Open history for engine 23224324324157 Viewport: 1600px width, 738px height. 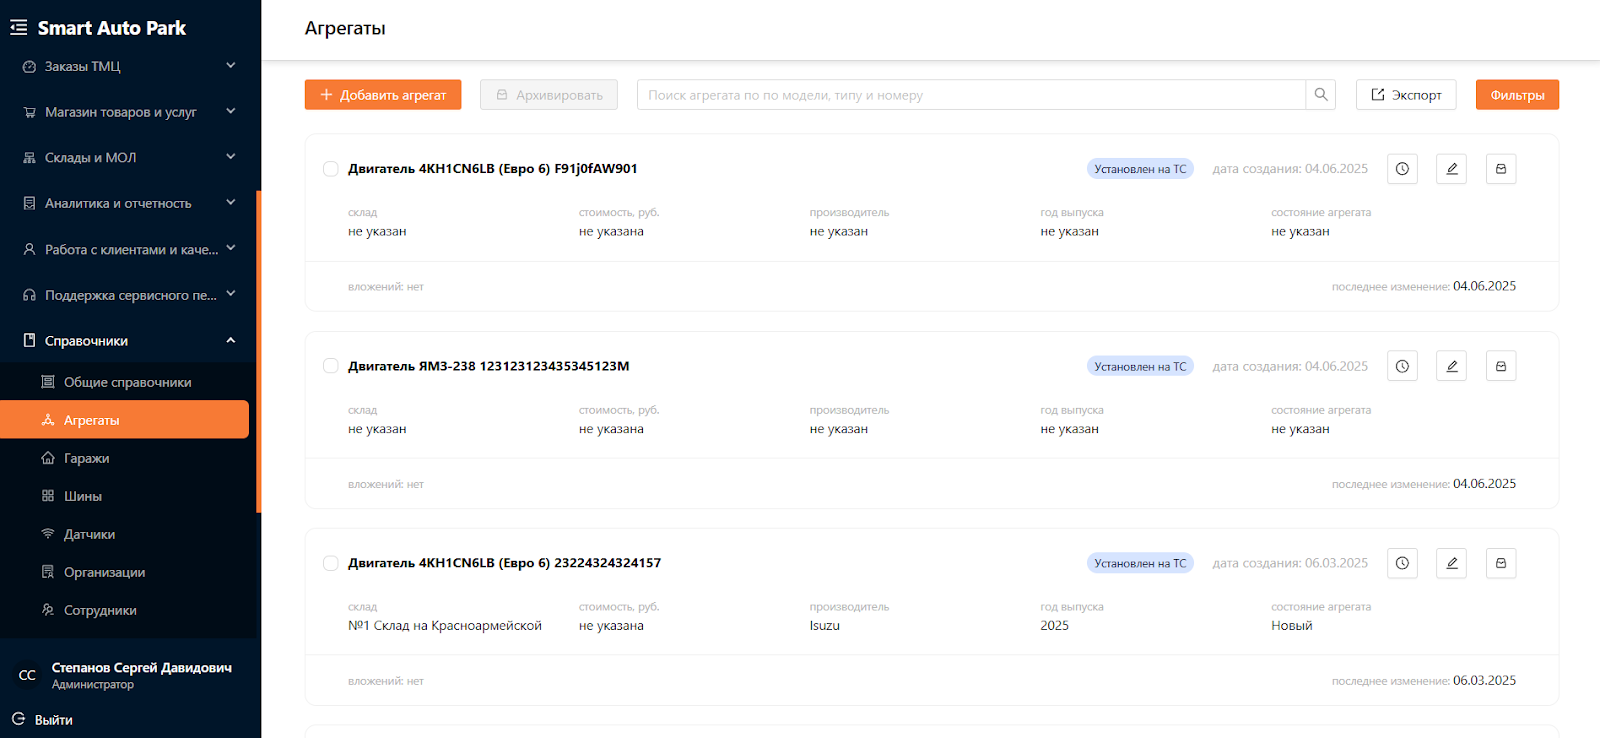click(x=1402, y=564)
